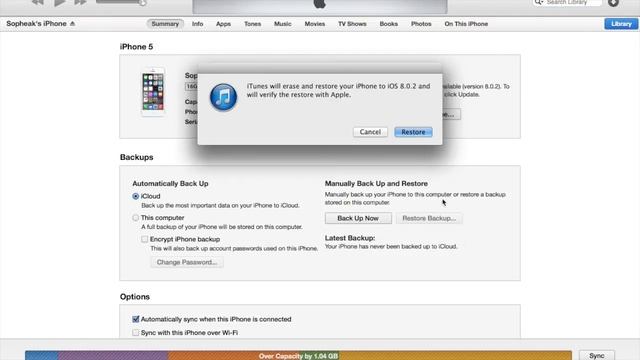
Task: Go to the Tones tab
Action: pyautogui.click(x=253, y=24)
